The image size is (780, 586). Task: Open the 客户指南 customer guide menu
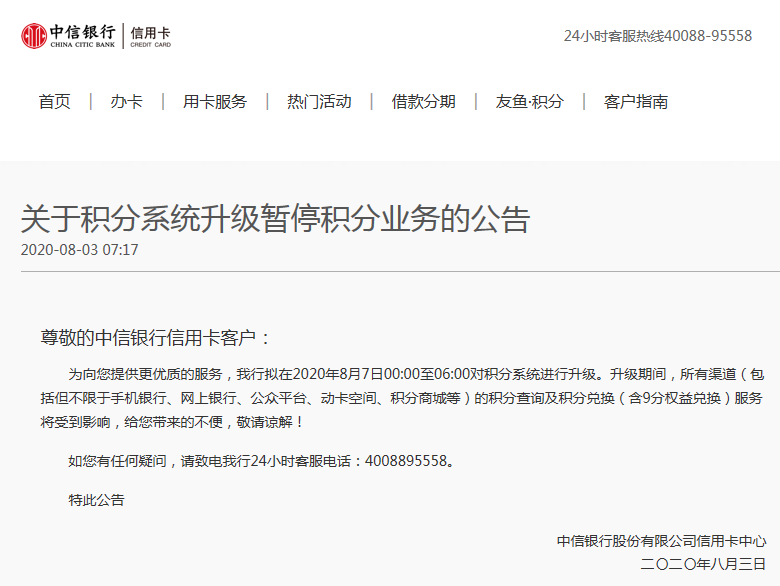tap(636, 101)
